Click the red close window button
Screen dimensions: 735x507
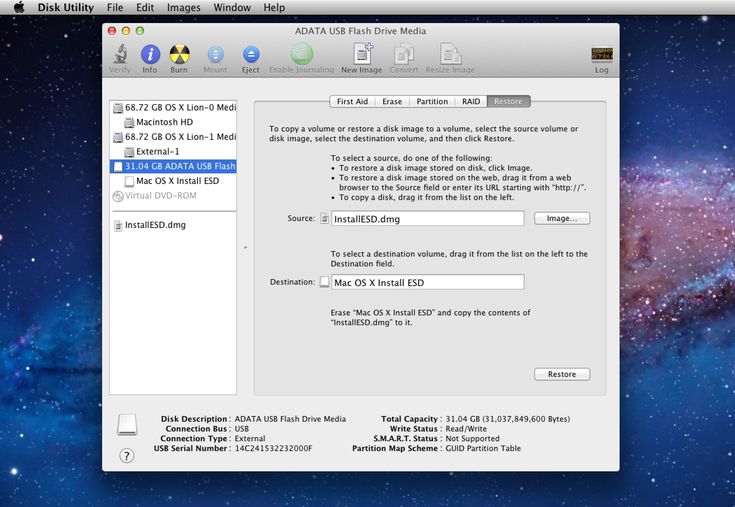[x=112, y=31]
